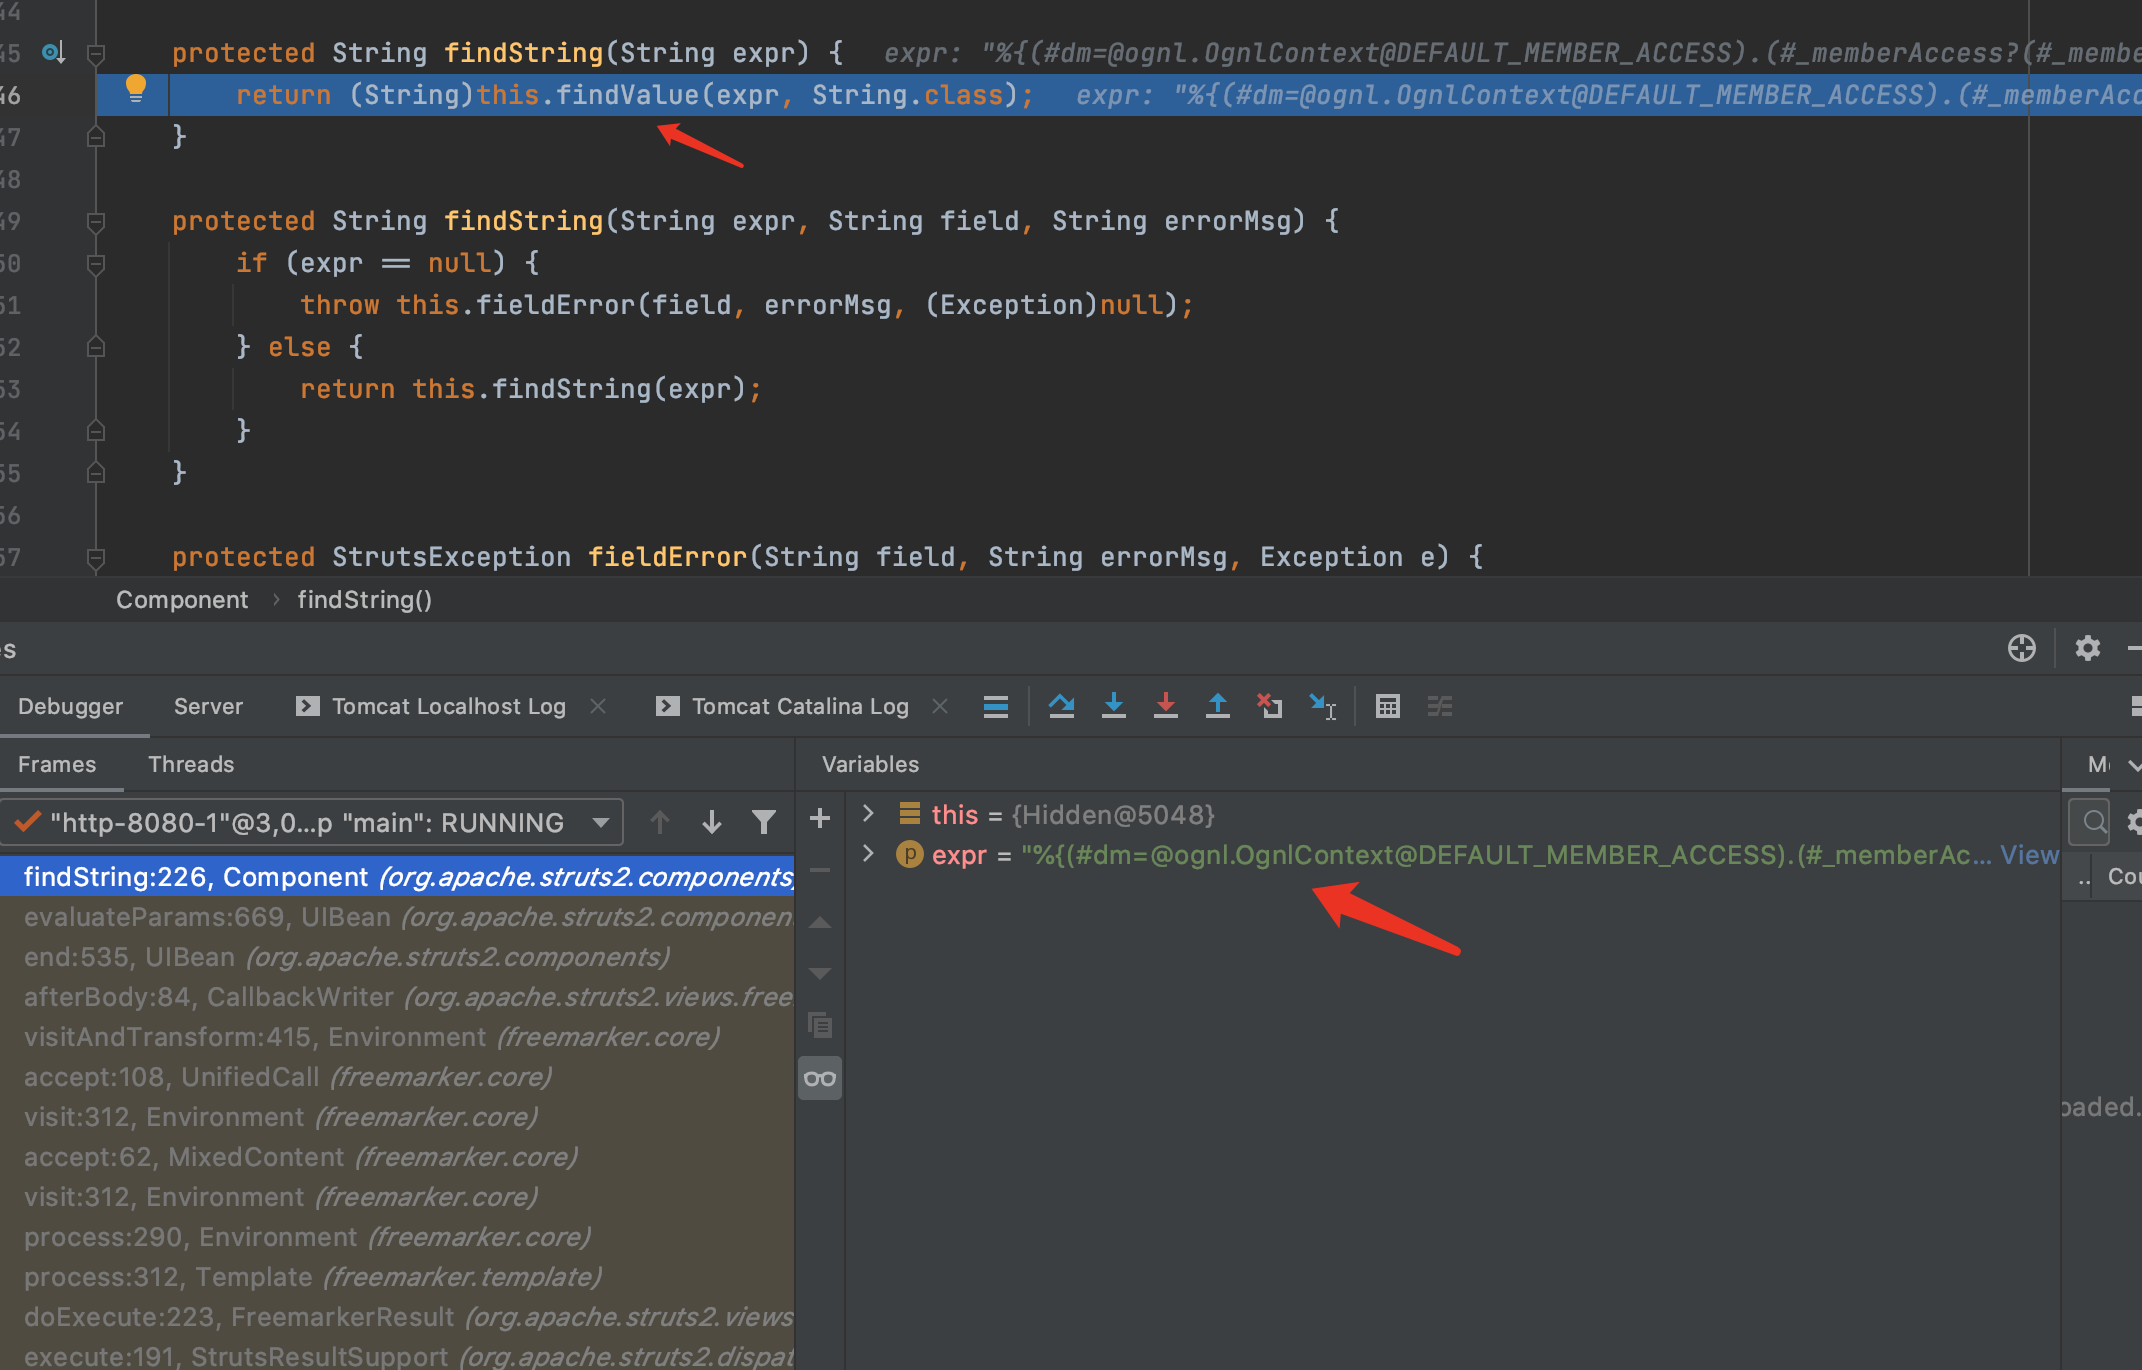Select frame end:535, UIBean
The width and height of the screenshot is (2142, 1370).
point(397,957)
